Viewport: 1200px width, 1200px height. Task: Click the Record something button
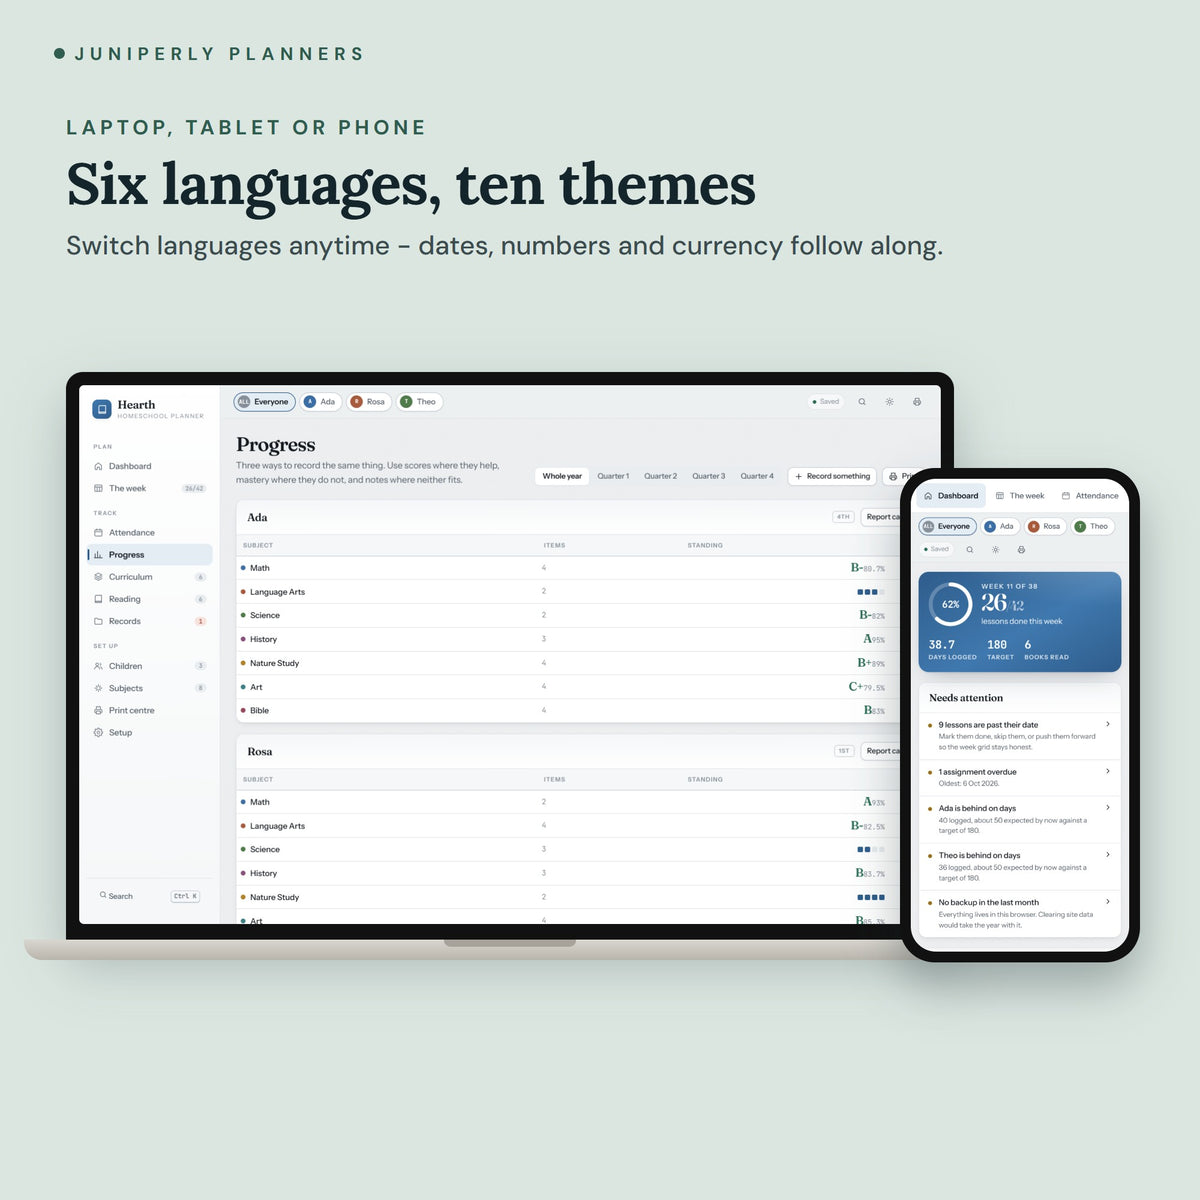click(832, 476)
